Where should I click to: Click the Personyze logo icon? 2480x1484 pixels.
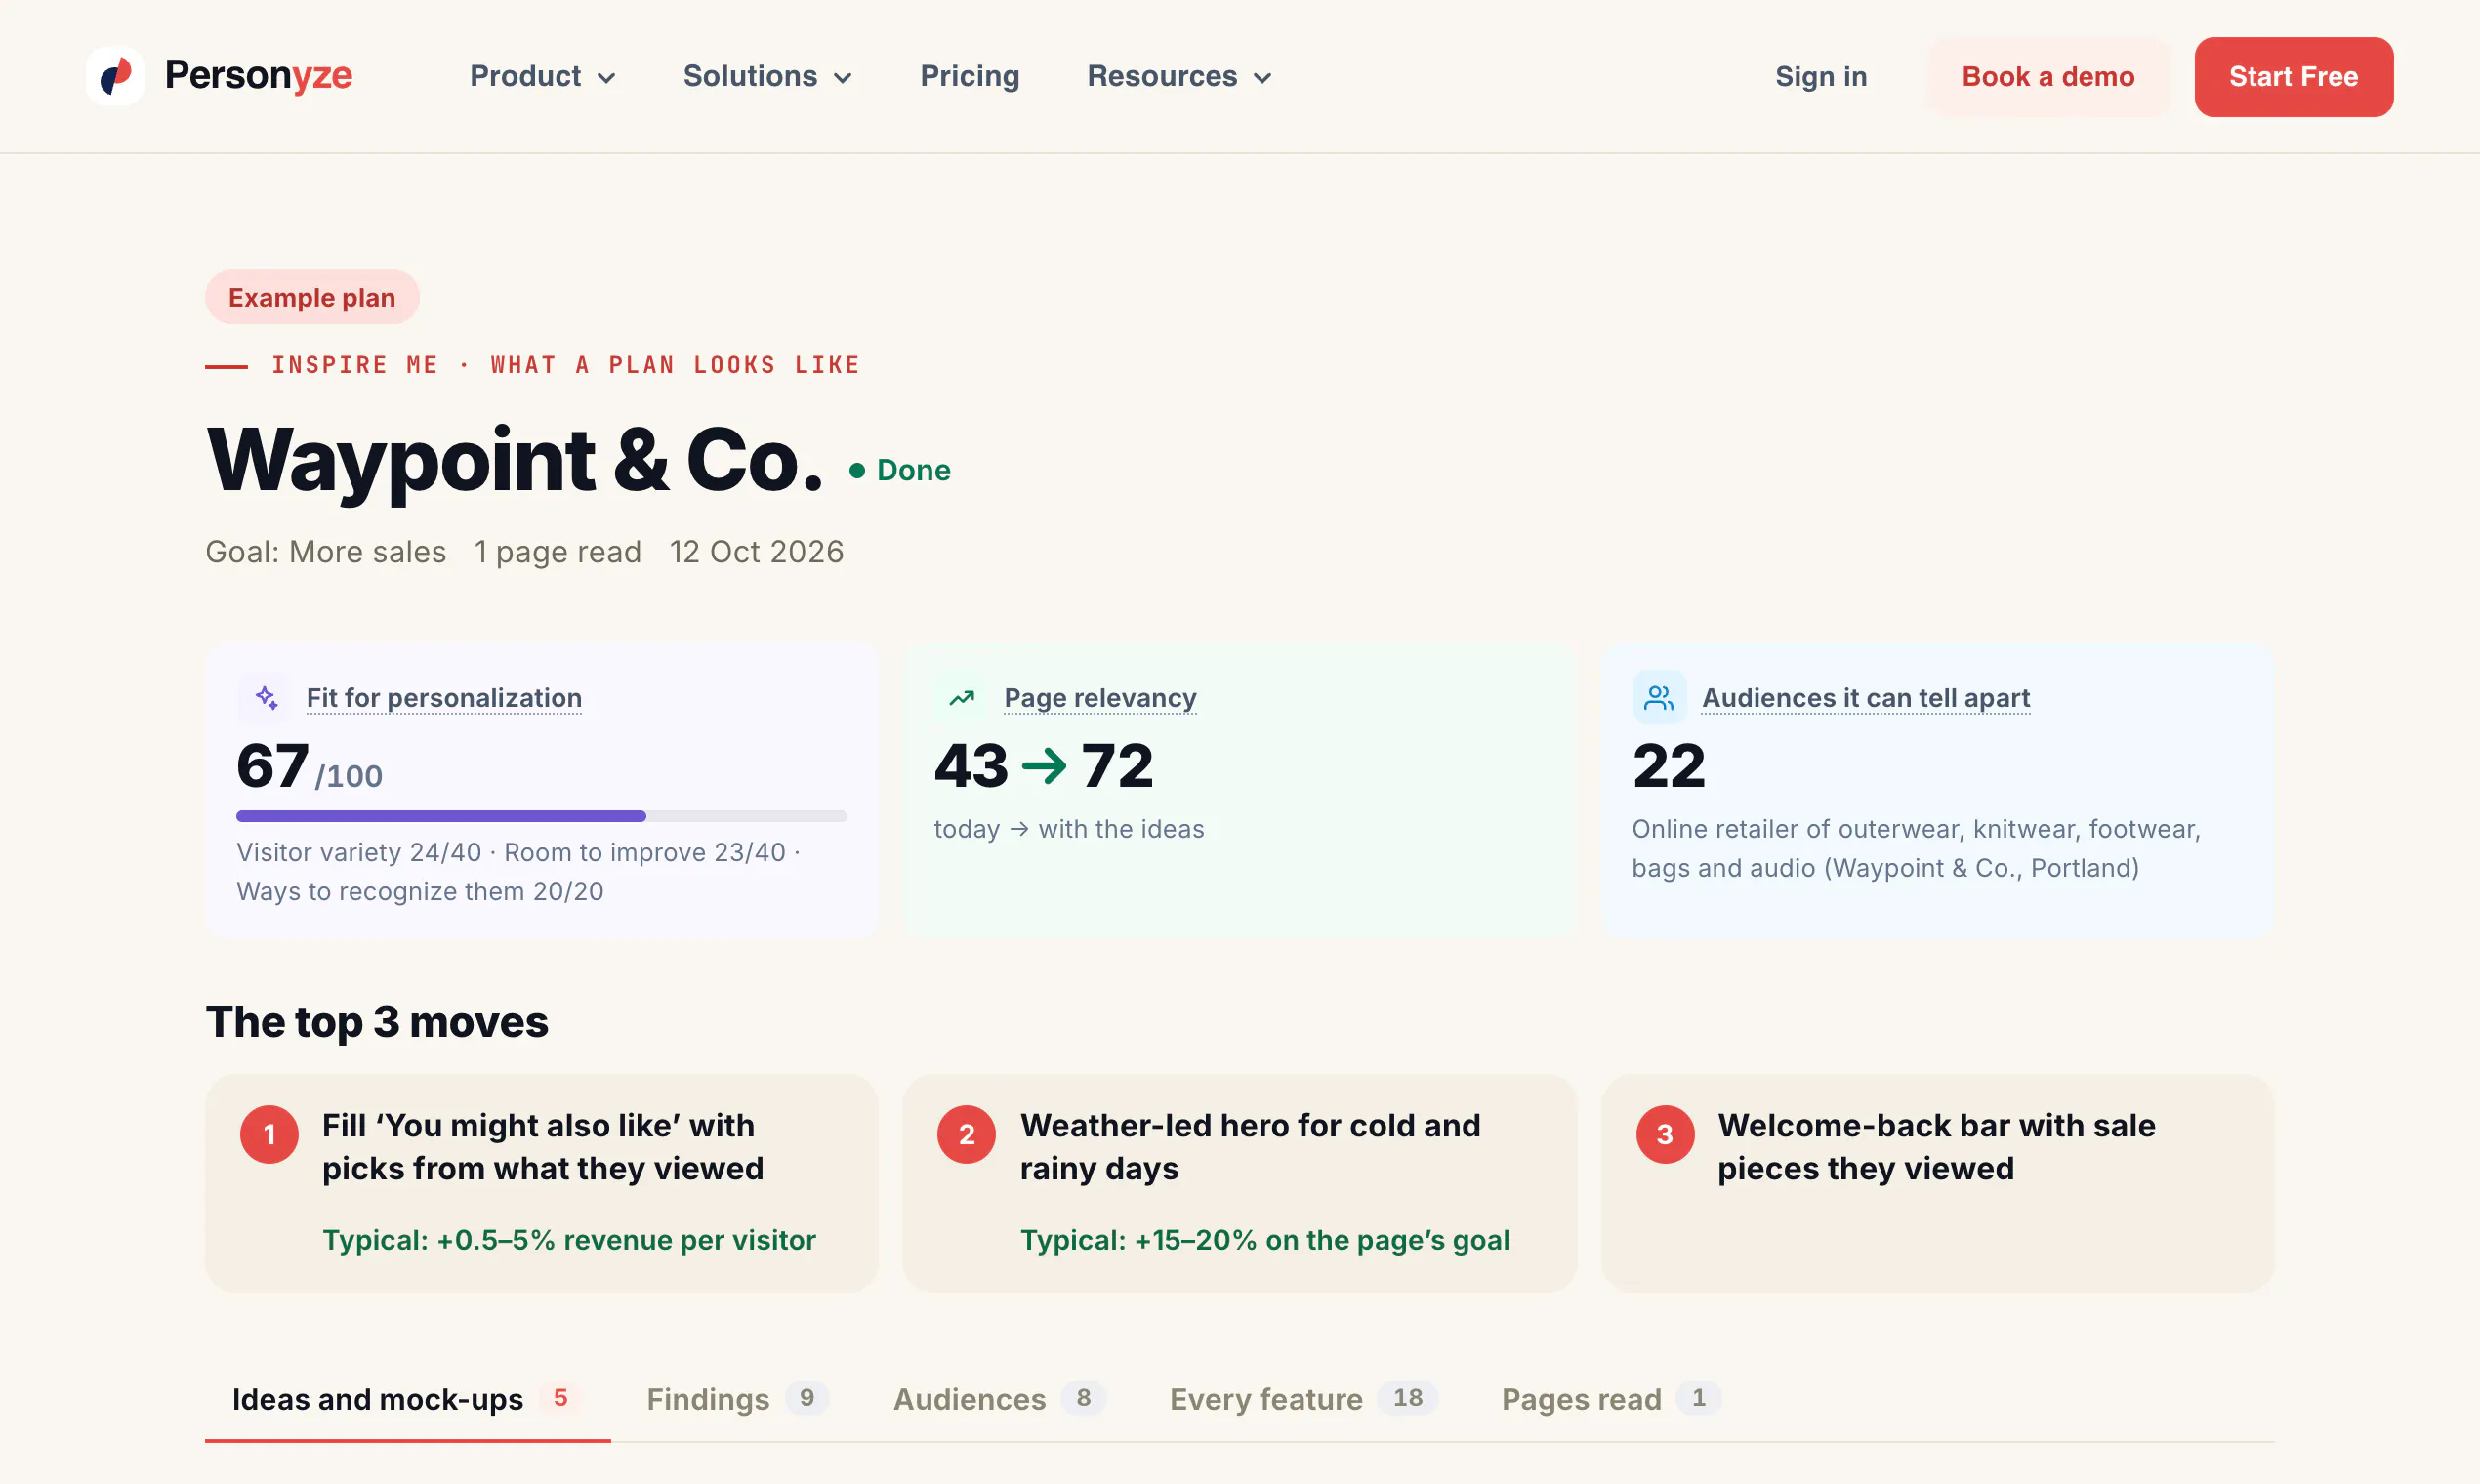pos(115,76)
